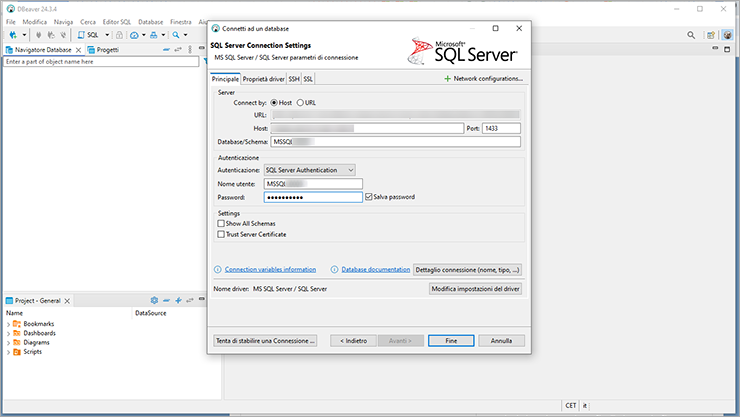
Task: Open the File menu
Action: point(10,22)
